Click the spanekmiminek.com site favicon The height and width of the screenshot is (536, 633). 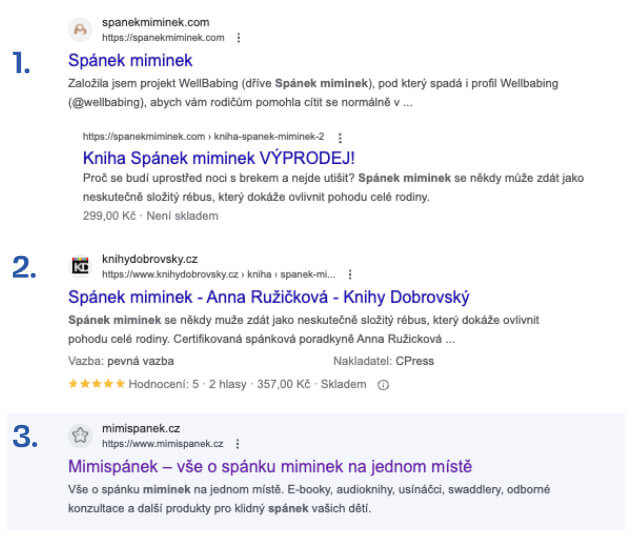click(x=80, y=29)
